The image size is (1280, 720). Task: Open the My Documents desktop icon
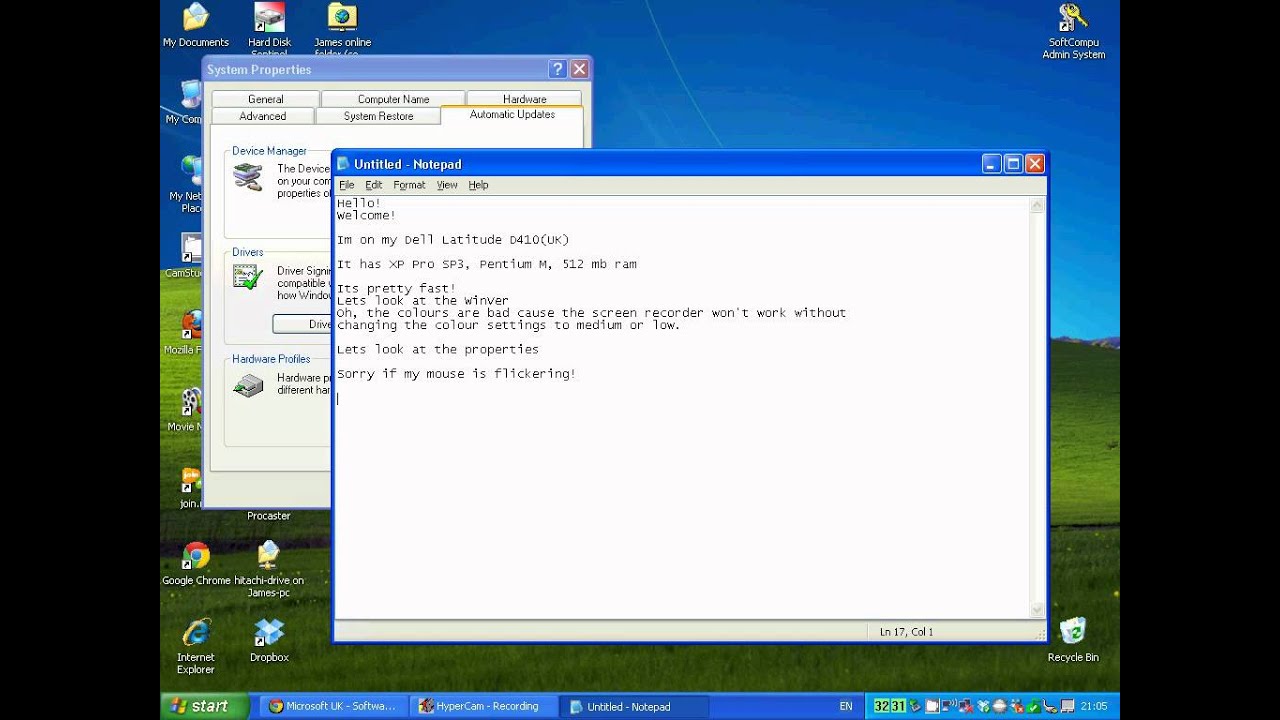[x=196, y=26]
